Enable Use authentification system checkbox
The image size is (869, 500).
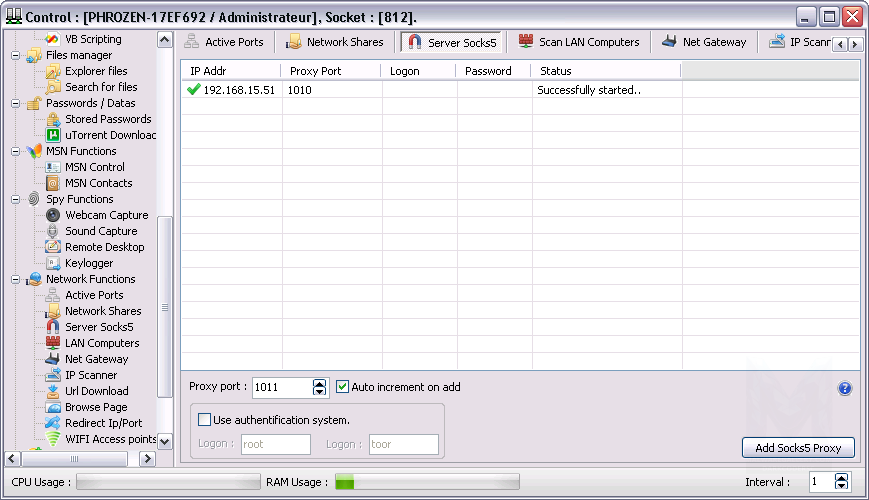point(205,420)
